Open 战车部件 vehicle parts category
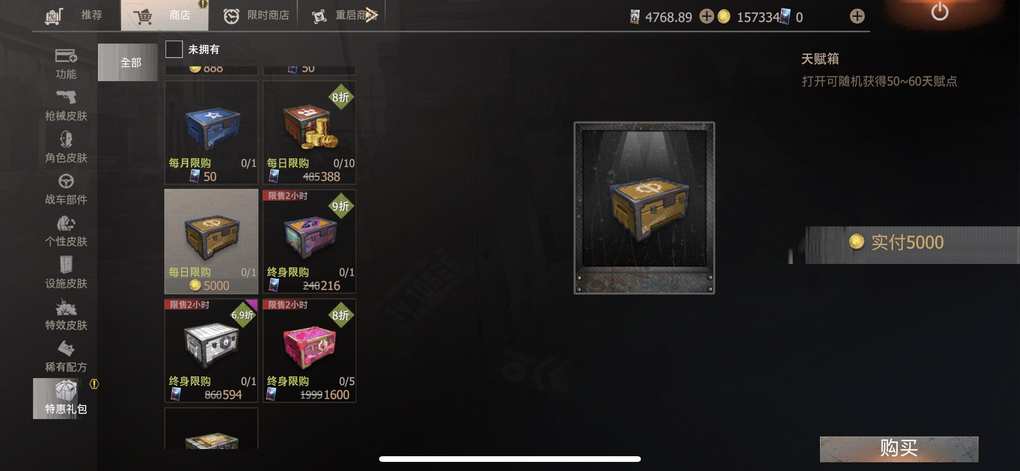 [66, 189]
